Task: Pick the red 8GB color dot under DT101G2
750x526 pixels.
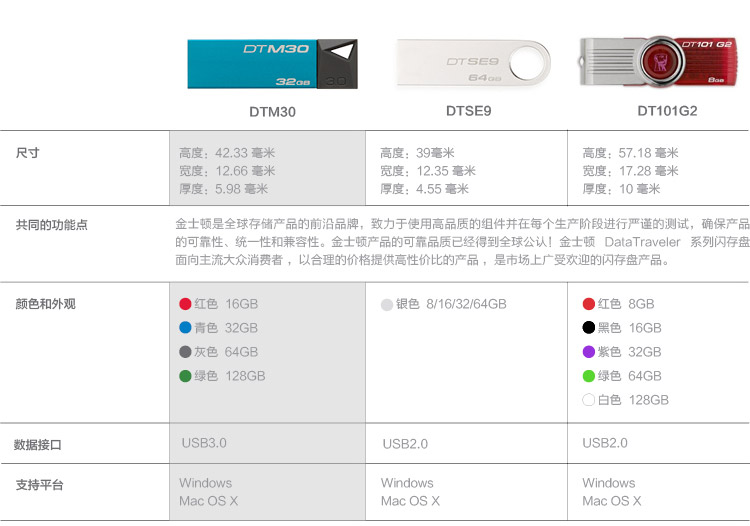Action: point(588,304)
